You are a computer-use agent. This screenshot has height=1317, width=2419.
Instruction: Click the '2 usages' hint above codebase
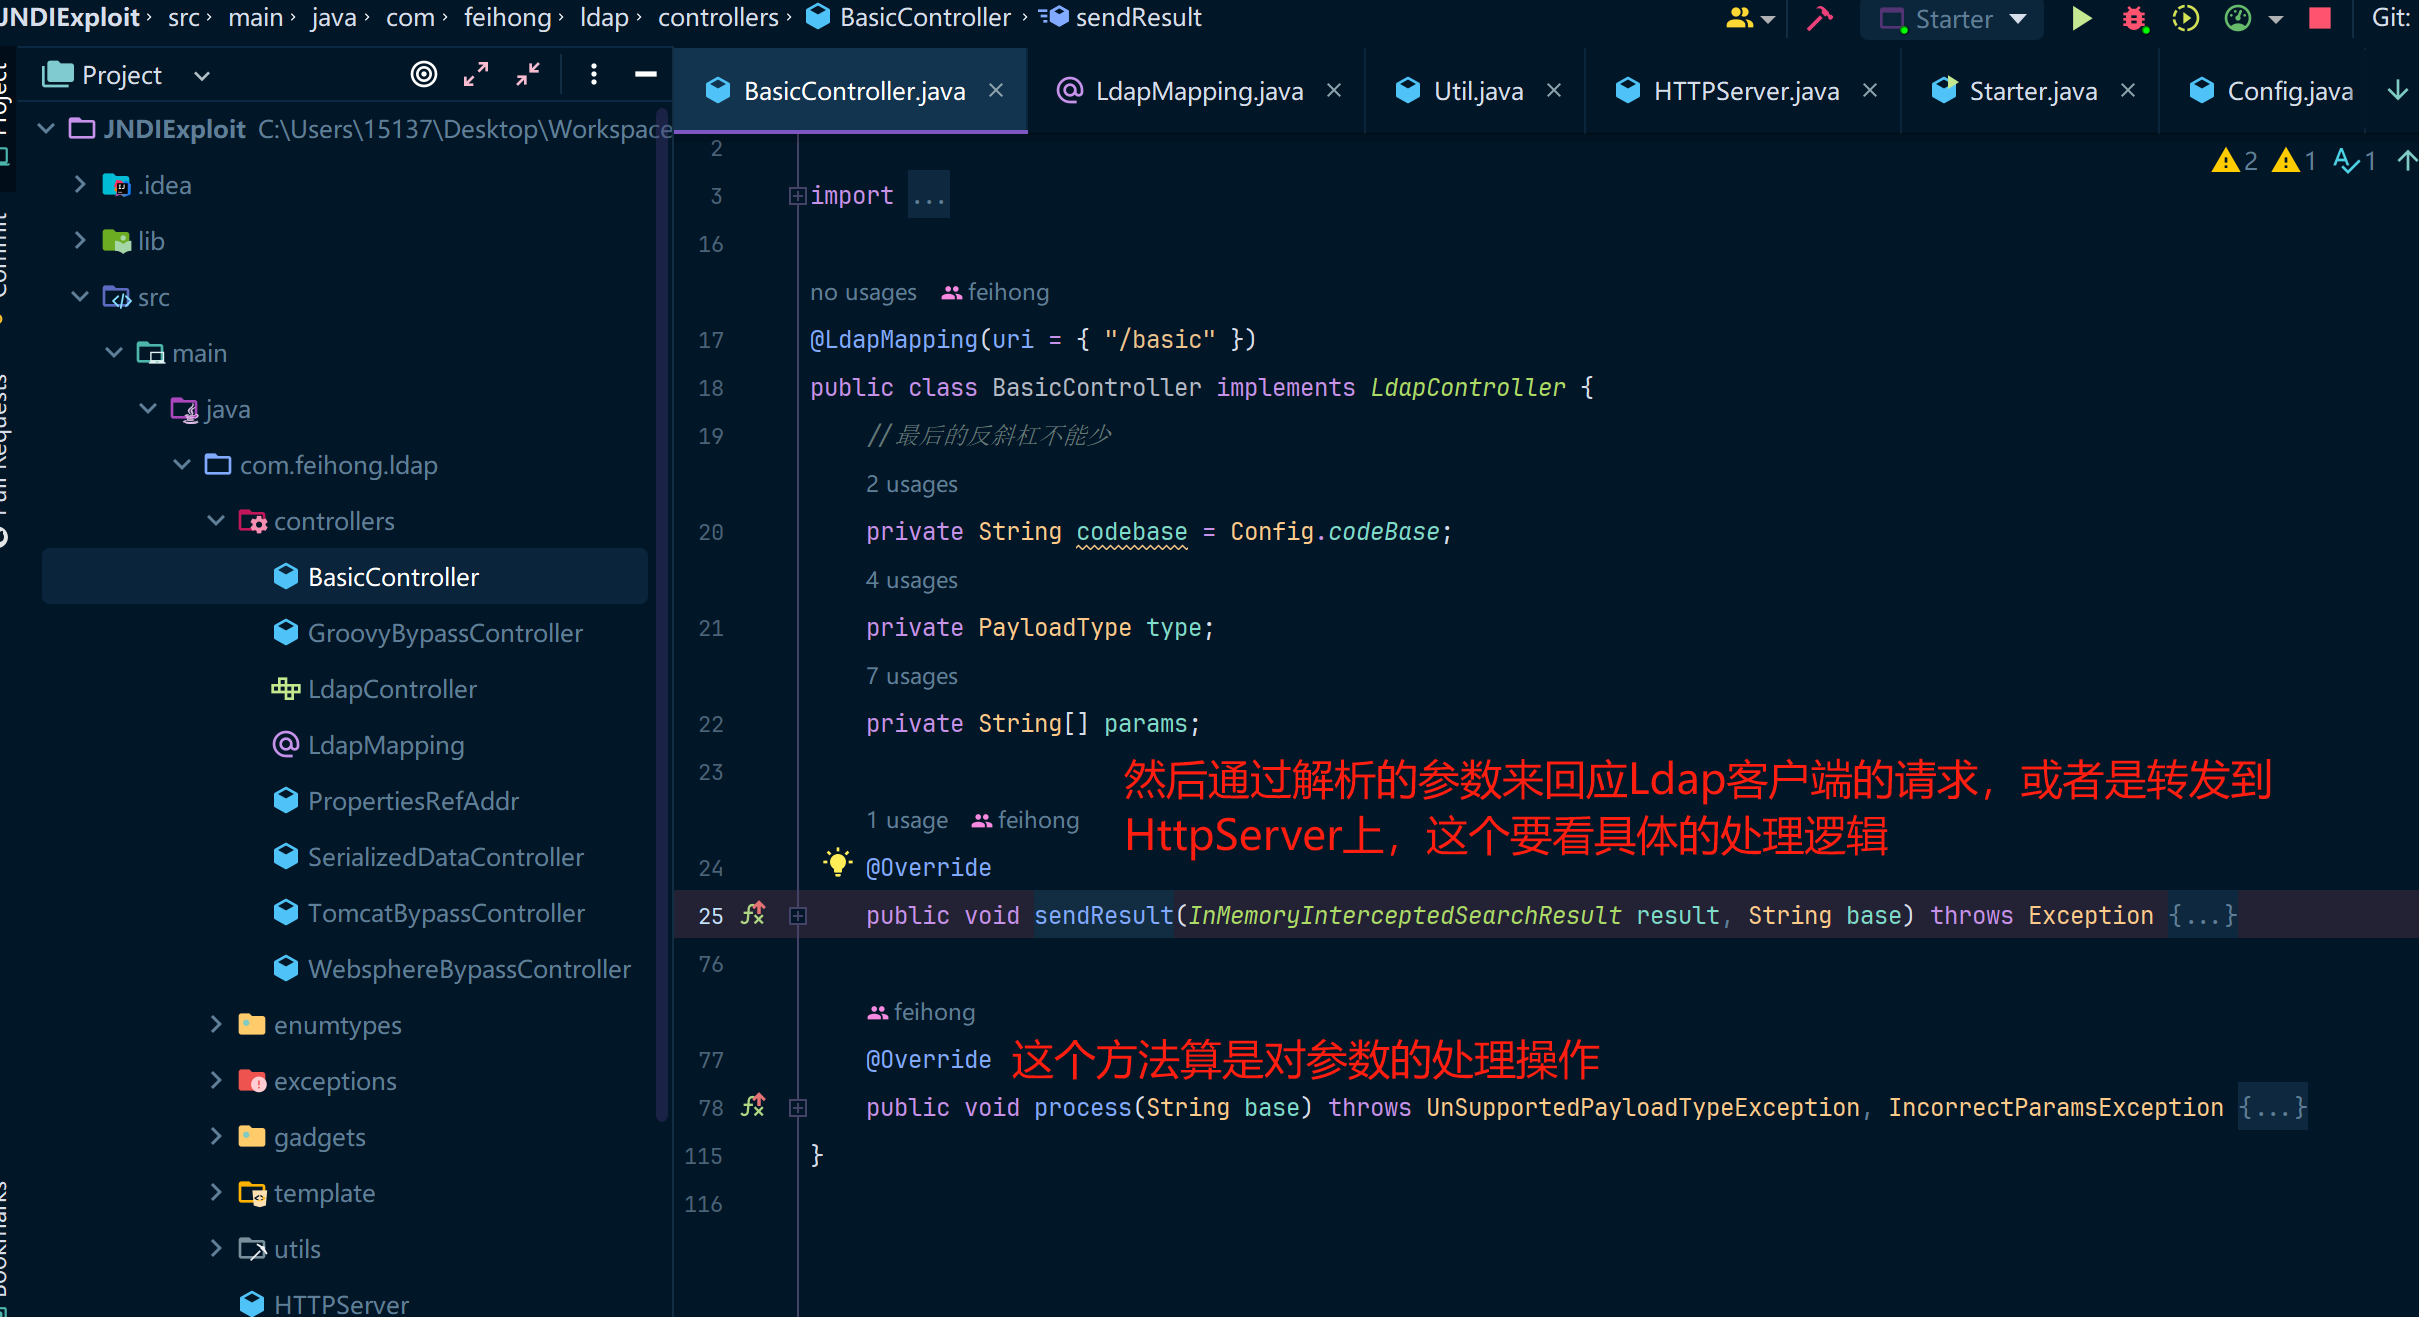912,484
